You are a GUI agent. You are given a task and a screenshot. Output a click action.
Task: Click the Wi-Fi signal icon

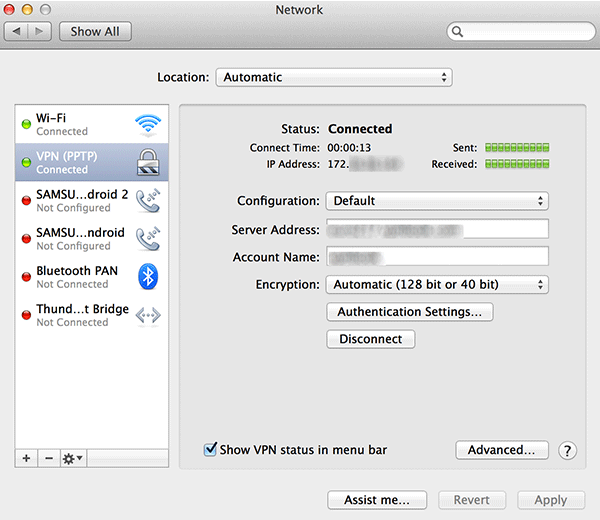(148, 125)
